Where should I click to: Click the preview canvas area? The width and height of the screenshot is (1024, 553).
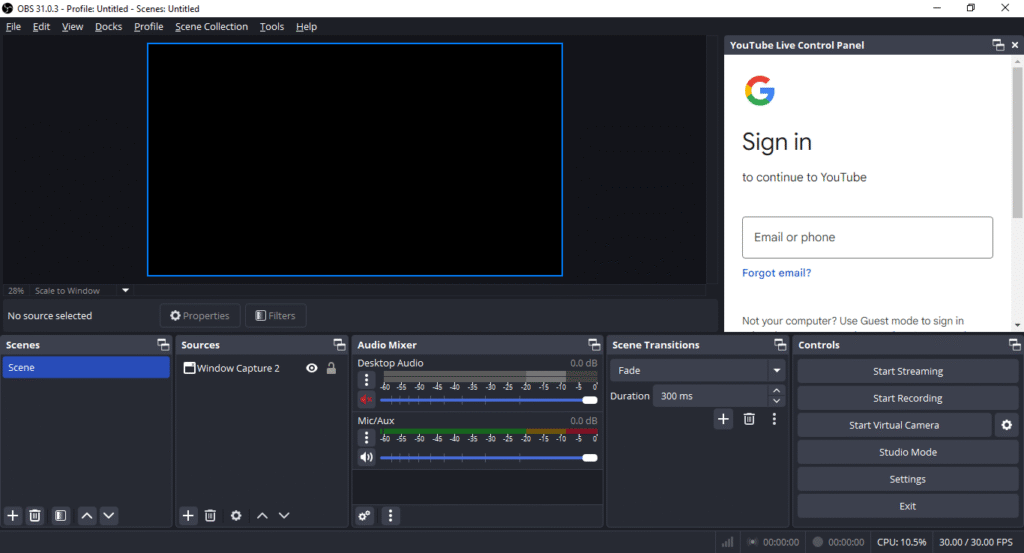pos(355,160)
